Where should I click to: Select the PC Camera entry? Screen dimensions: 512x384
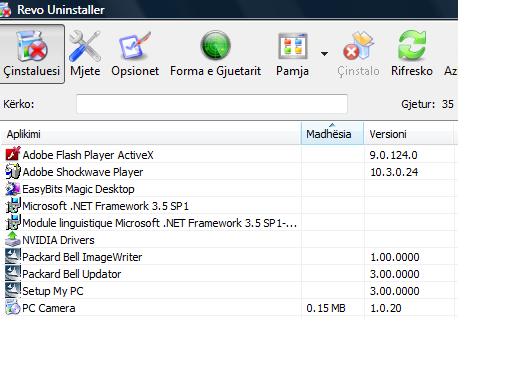[x=228, y=308]
